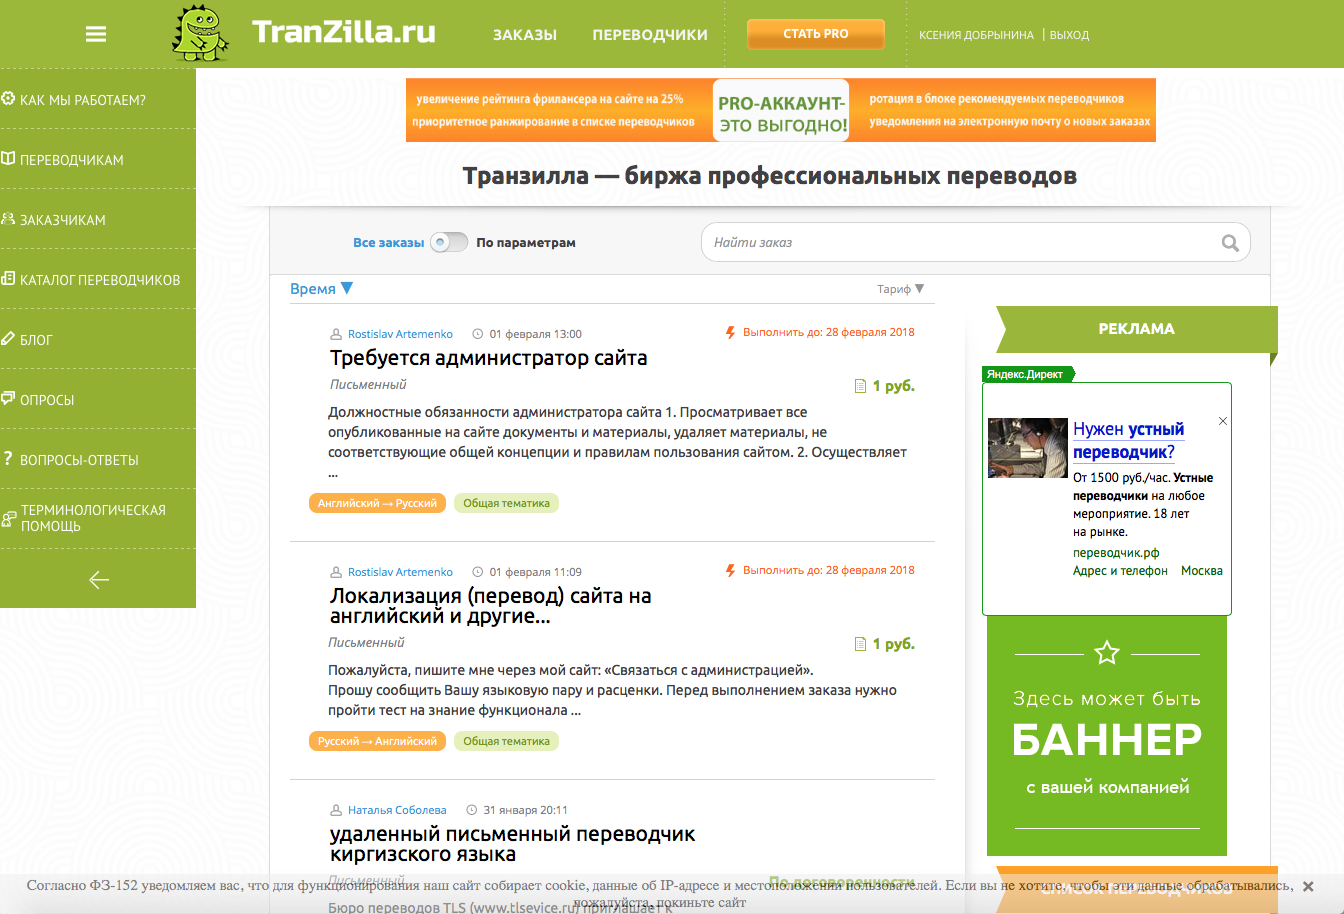Open the order Требуется администратор сайта
This screenshot has height=914, width=1344.
pos(489,357)
